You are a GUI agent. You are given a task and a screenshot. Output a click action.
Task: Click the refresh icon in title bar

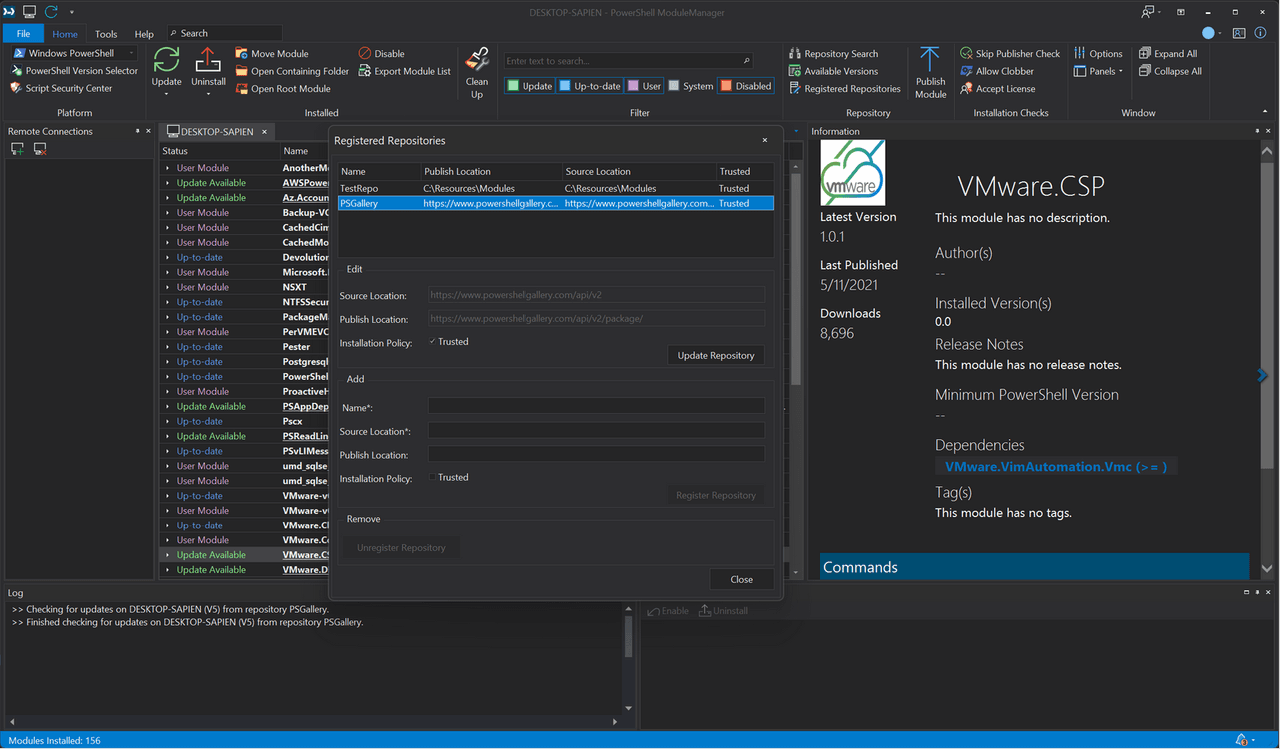pos(51,12)
